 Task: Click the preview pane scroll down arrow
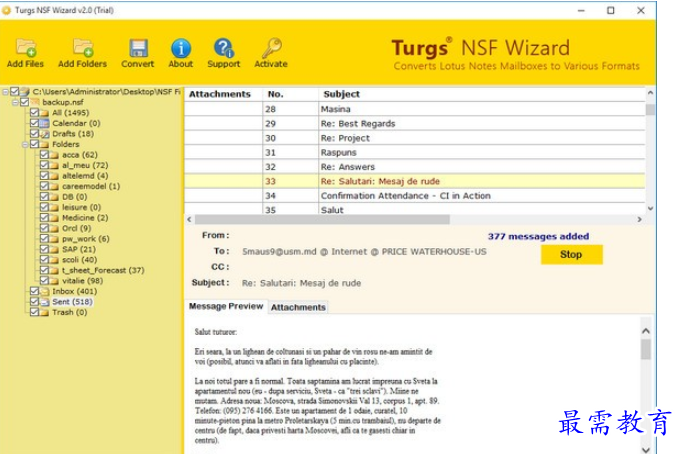tap(646, 449)
